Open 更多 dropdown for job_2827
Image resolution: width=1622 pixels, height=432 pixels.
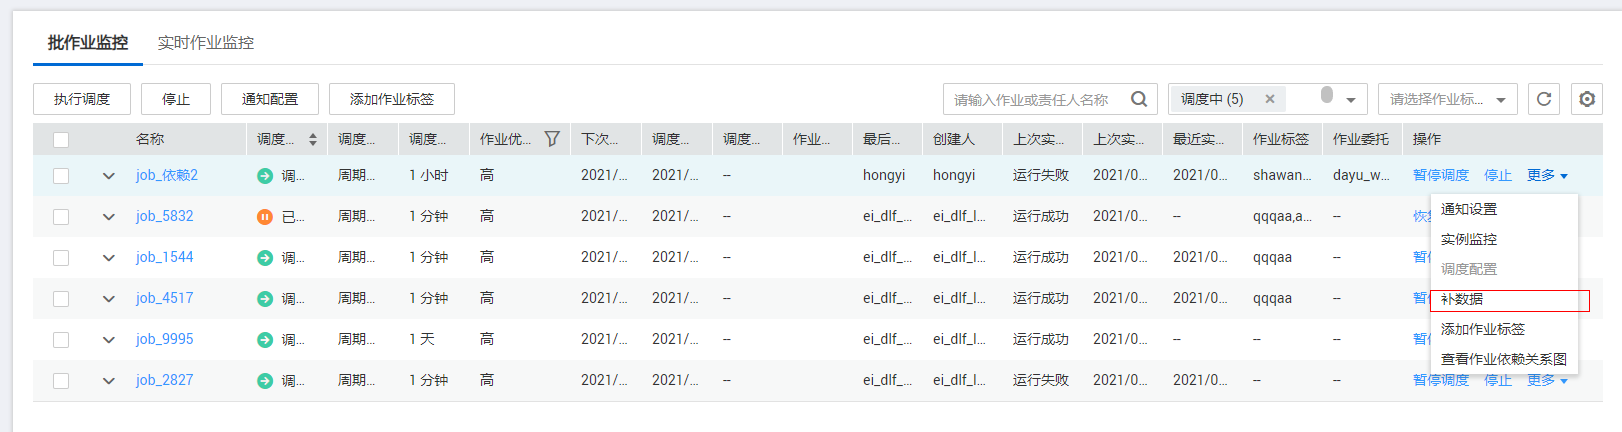[x=1547, y=380]
